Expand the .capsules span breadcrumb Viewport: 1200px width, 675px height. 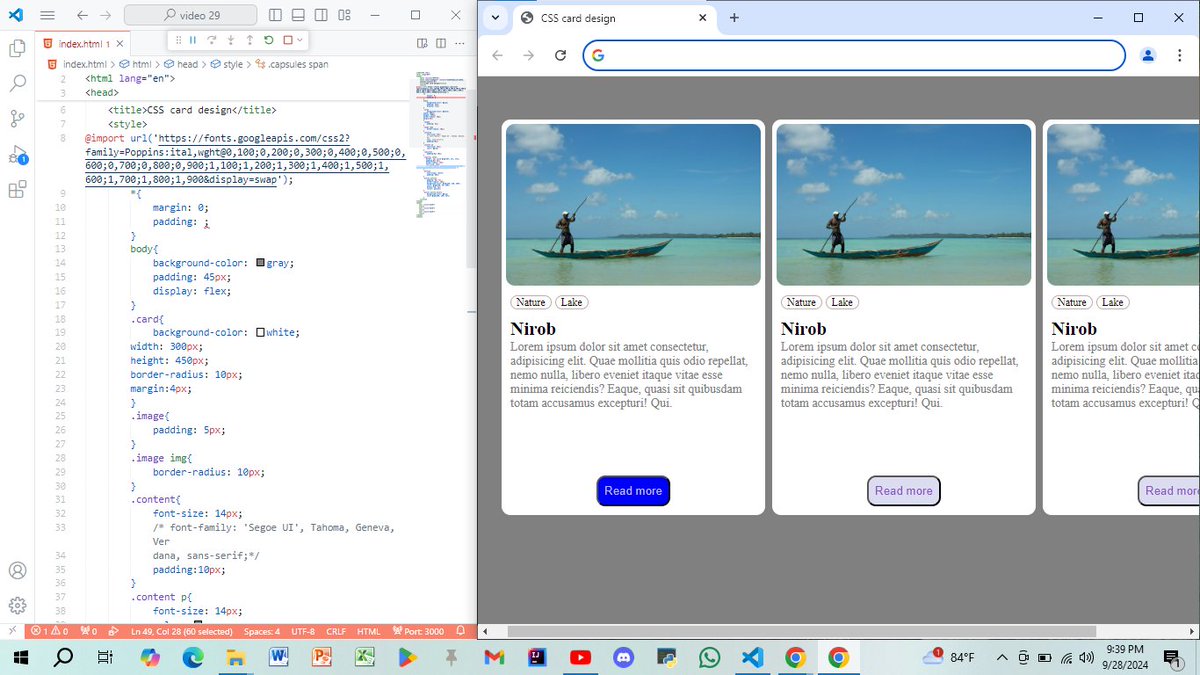point(292,64)
